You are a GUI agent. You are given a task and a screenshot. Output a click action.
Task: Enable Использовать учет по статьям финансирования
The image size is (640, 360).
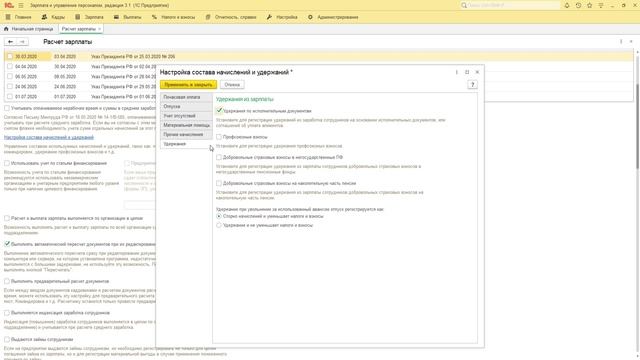pos(7,163)
